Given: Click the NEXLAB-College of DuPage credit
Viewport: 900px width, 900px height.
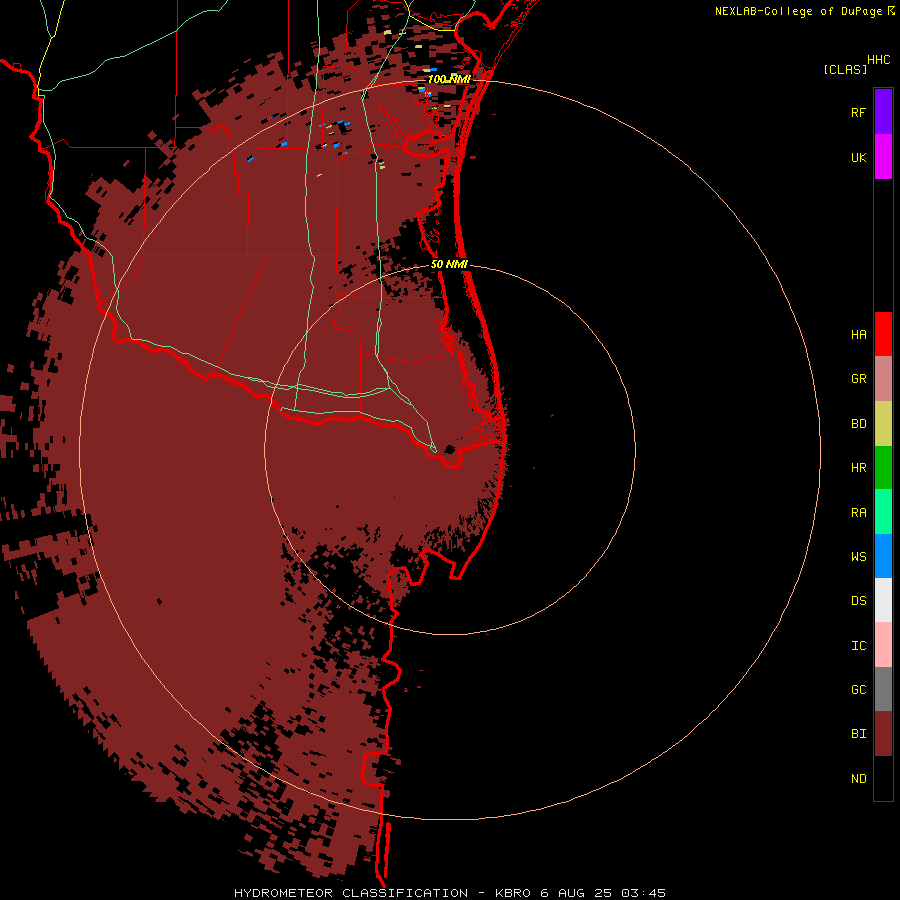Looking at the screenshot, I should [x=799, y=11].
